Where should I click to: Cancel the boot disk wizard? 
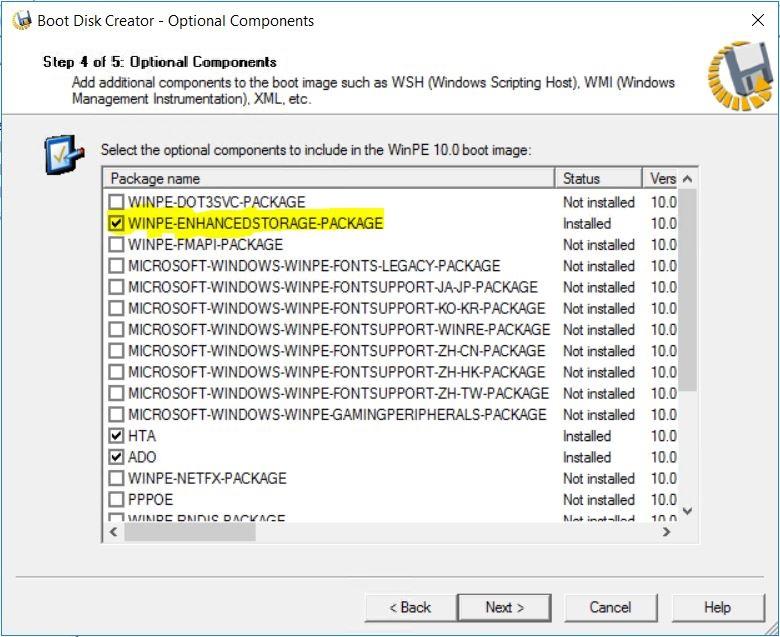pos(610,607)
